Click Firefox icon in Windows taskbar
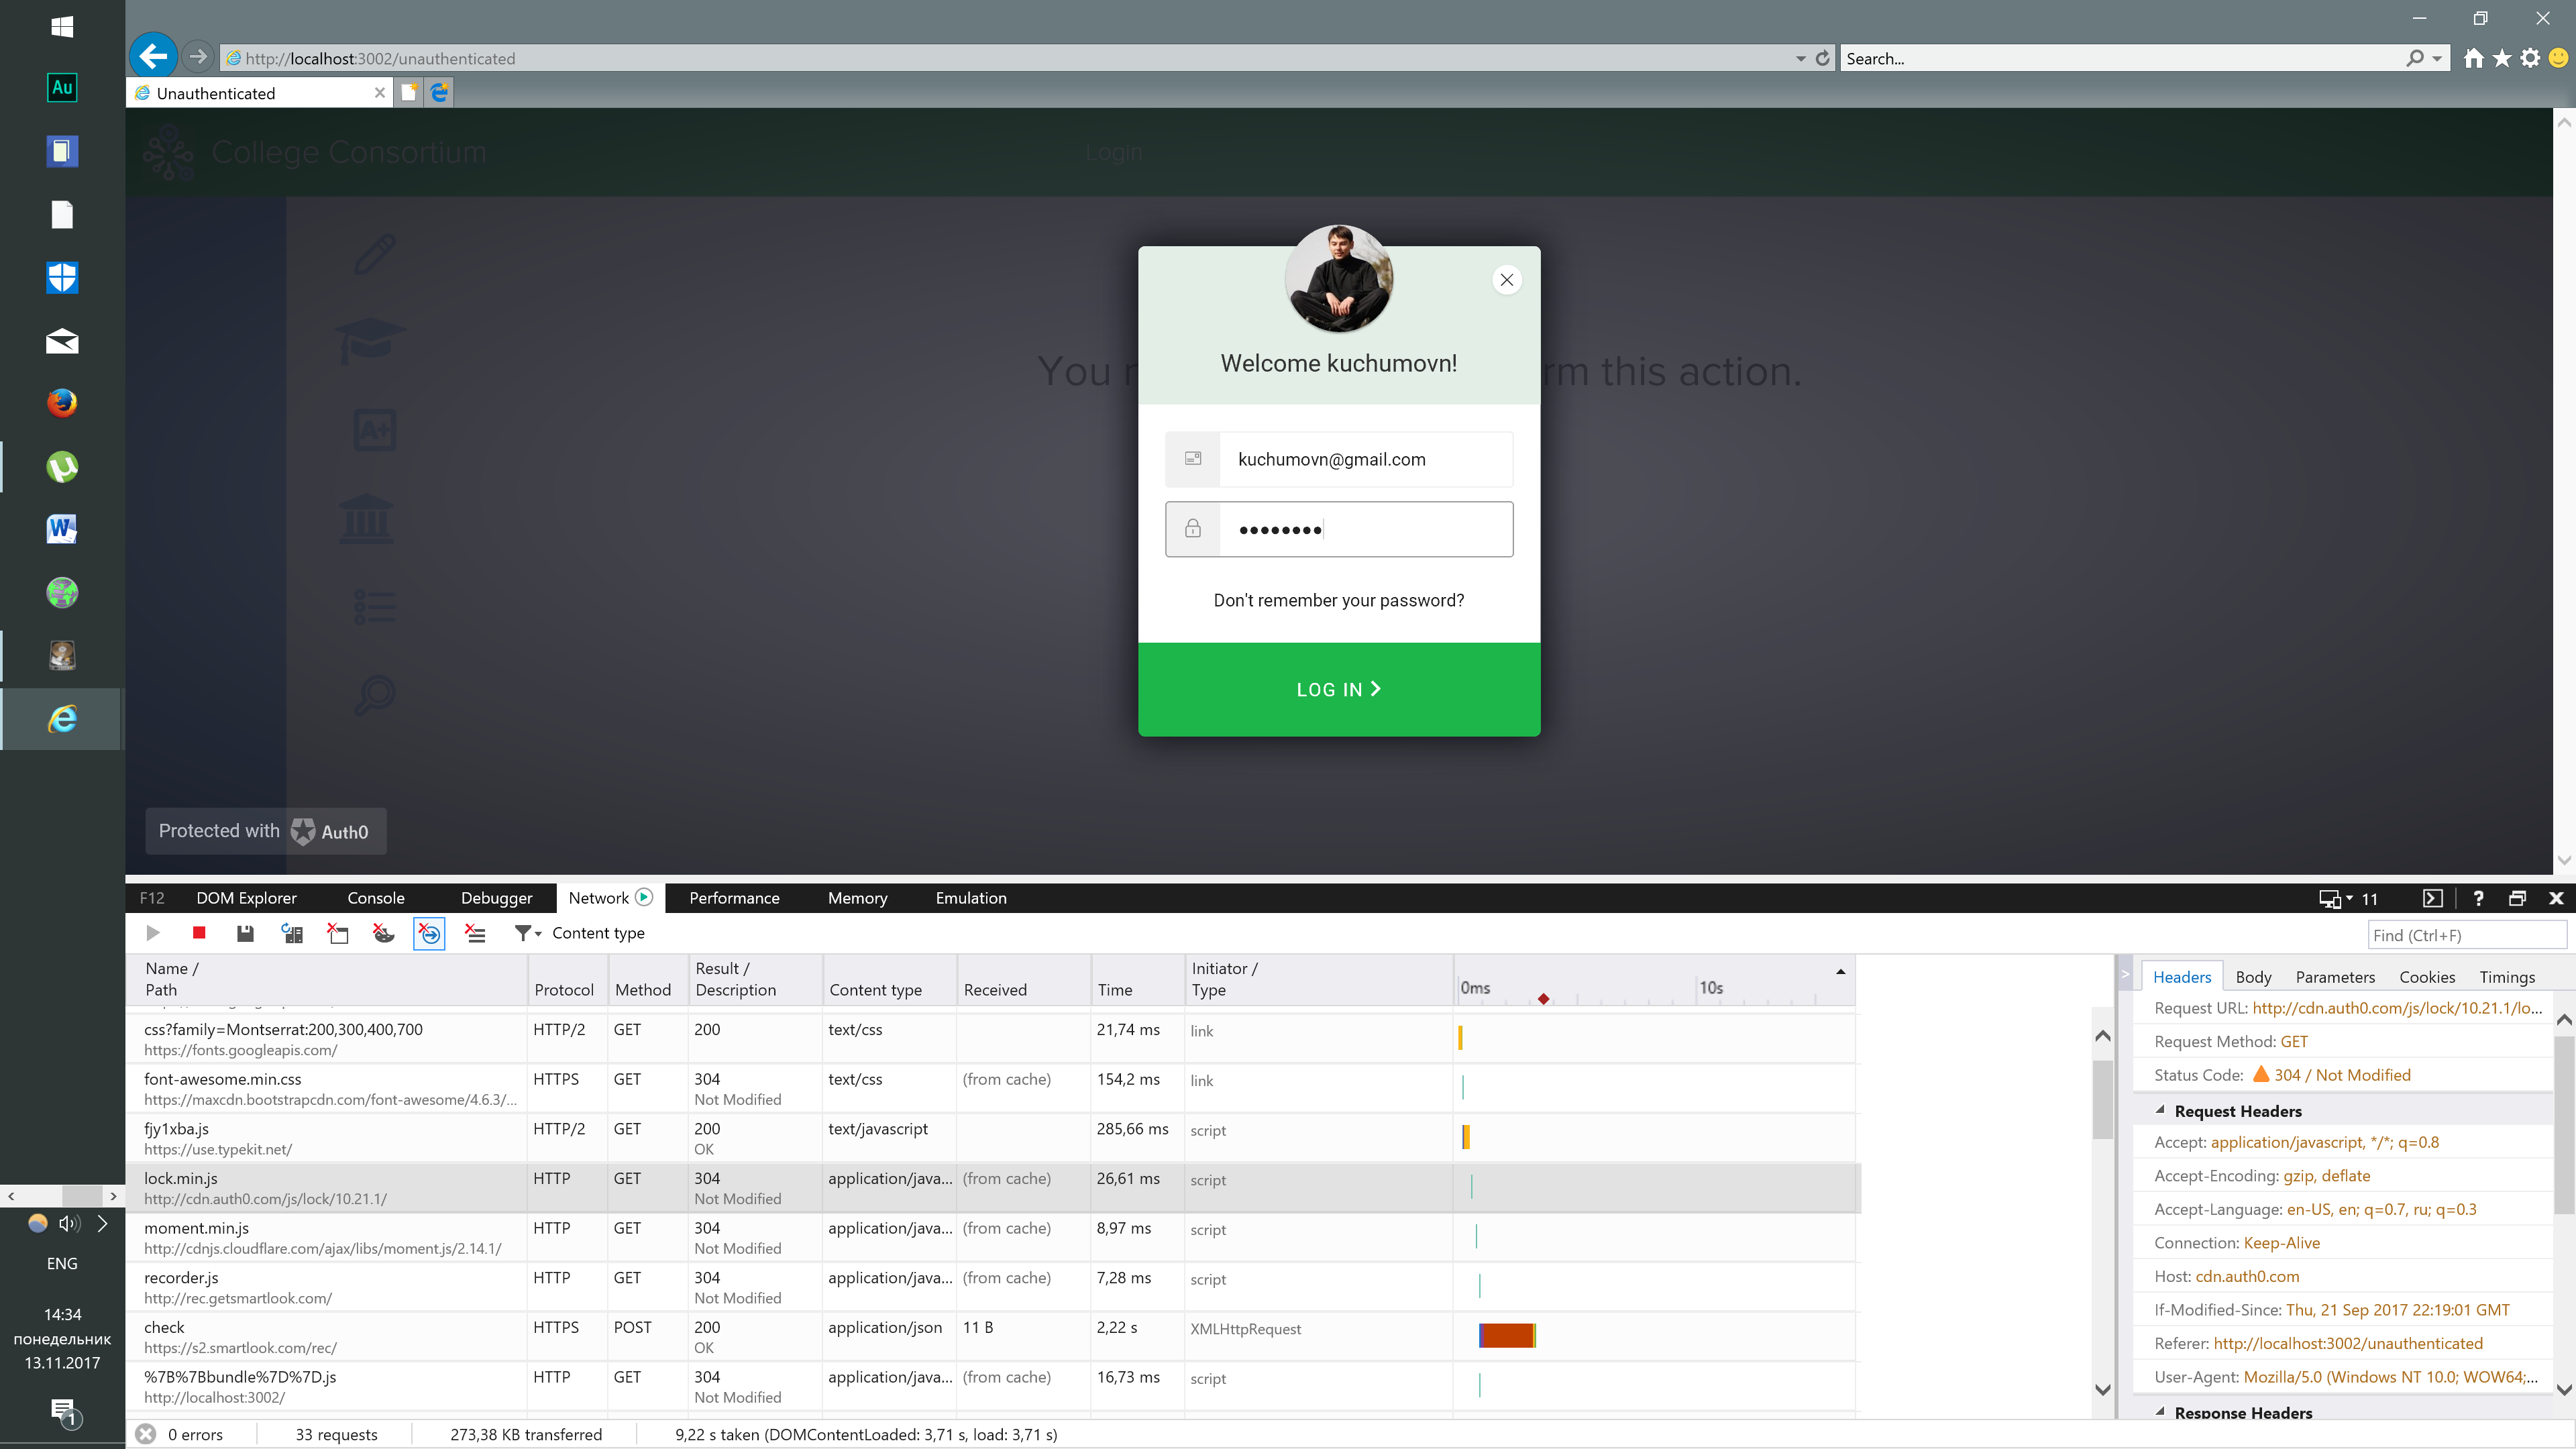Screen dimensions: 2576x1449 click(62, 403)
